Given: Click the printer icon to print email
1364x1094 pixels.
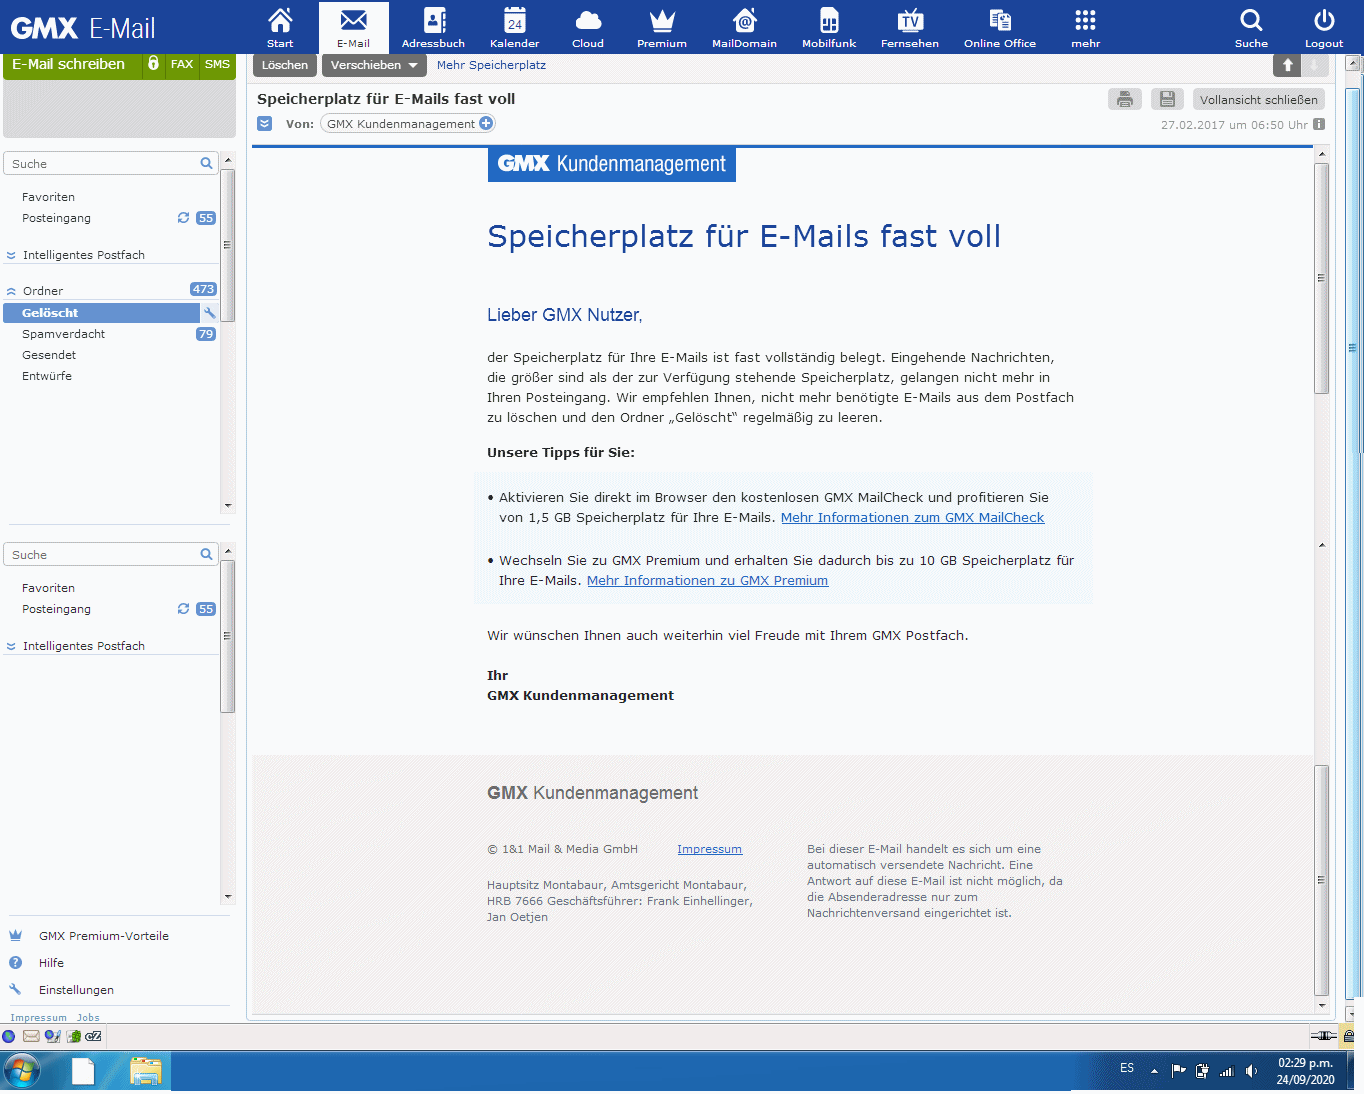Looking at the screenshot, I should click(x=1125, y=99).
